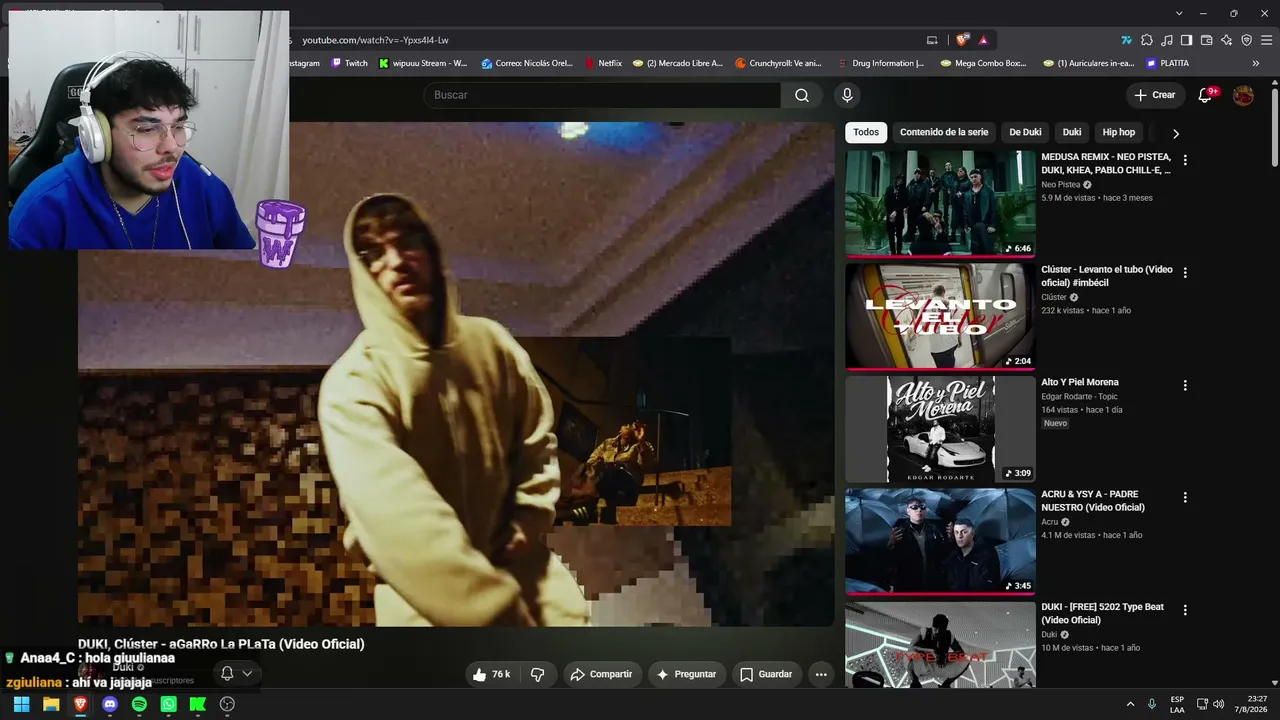Show hidden bookmarks with double chevron
The image size is (1280, 720).
(x=1256, y=63)
